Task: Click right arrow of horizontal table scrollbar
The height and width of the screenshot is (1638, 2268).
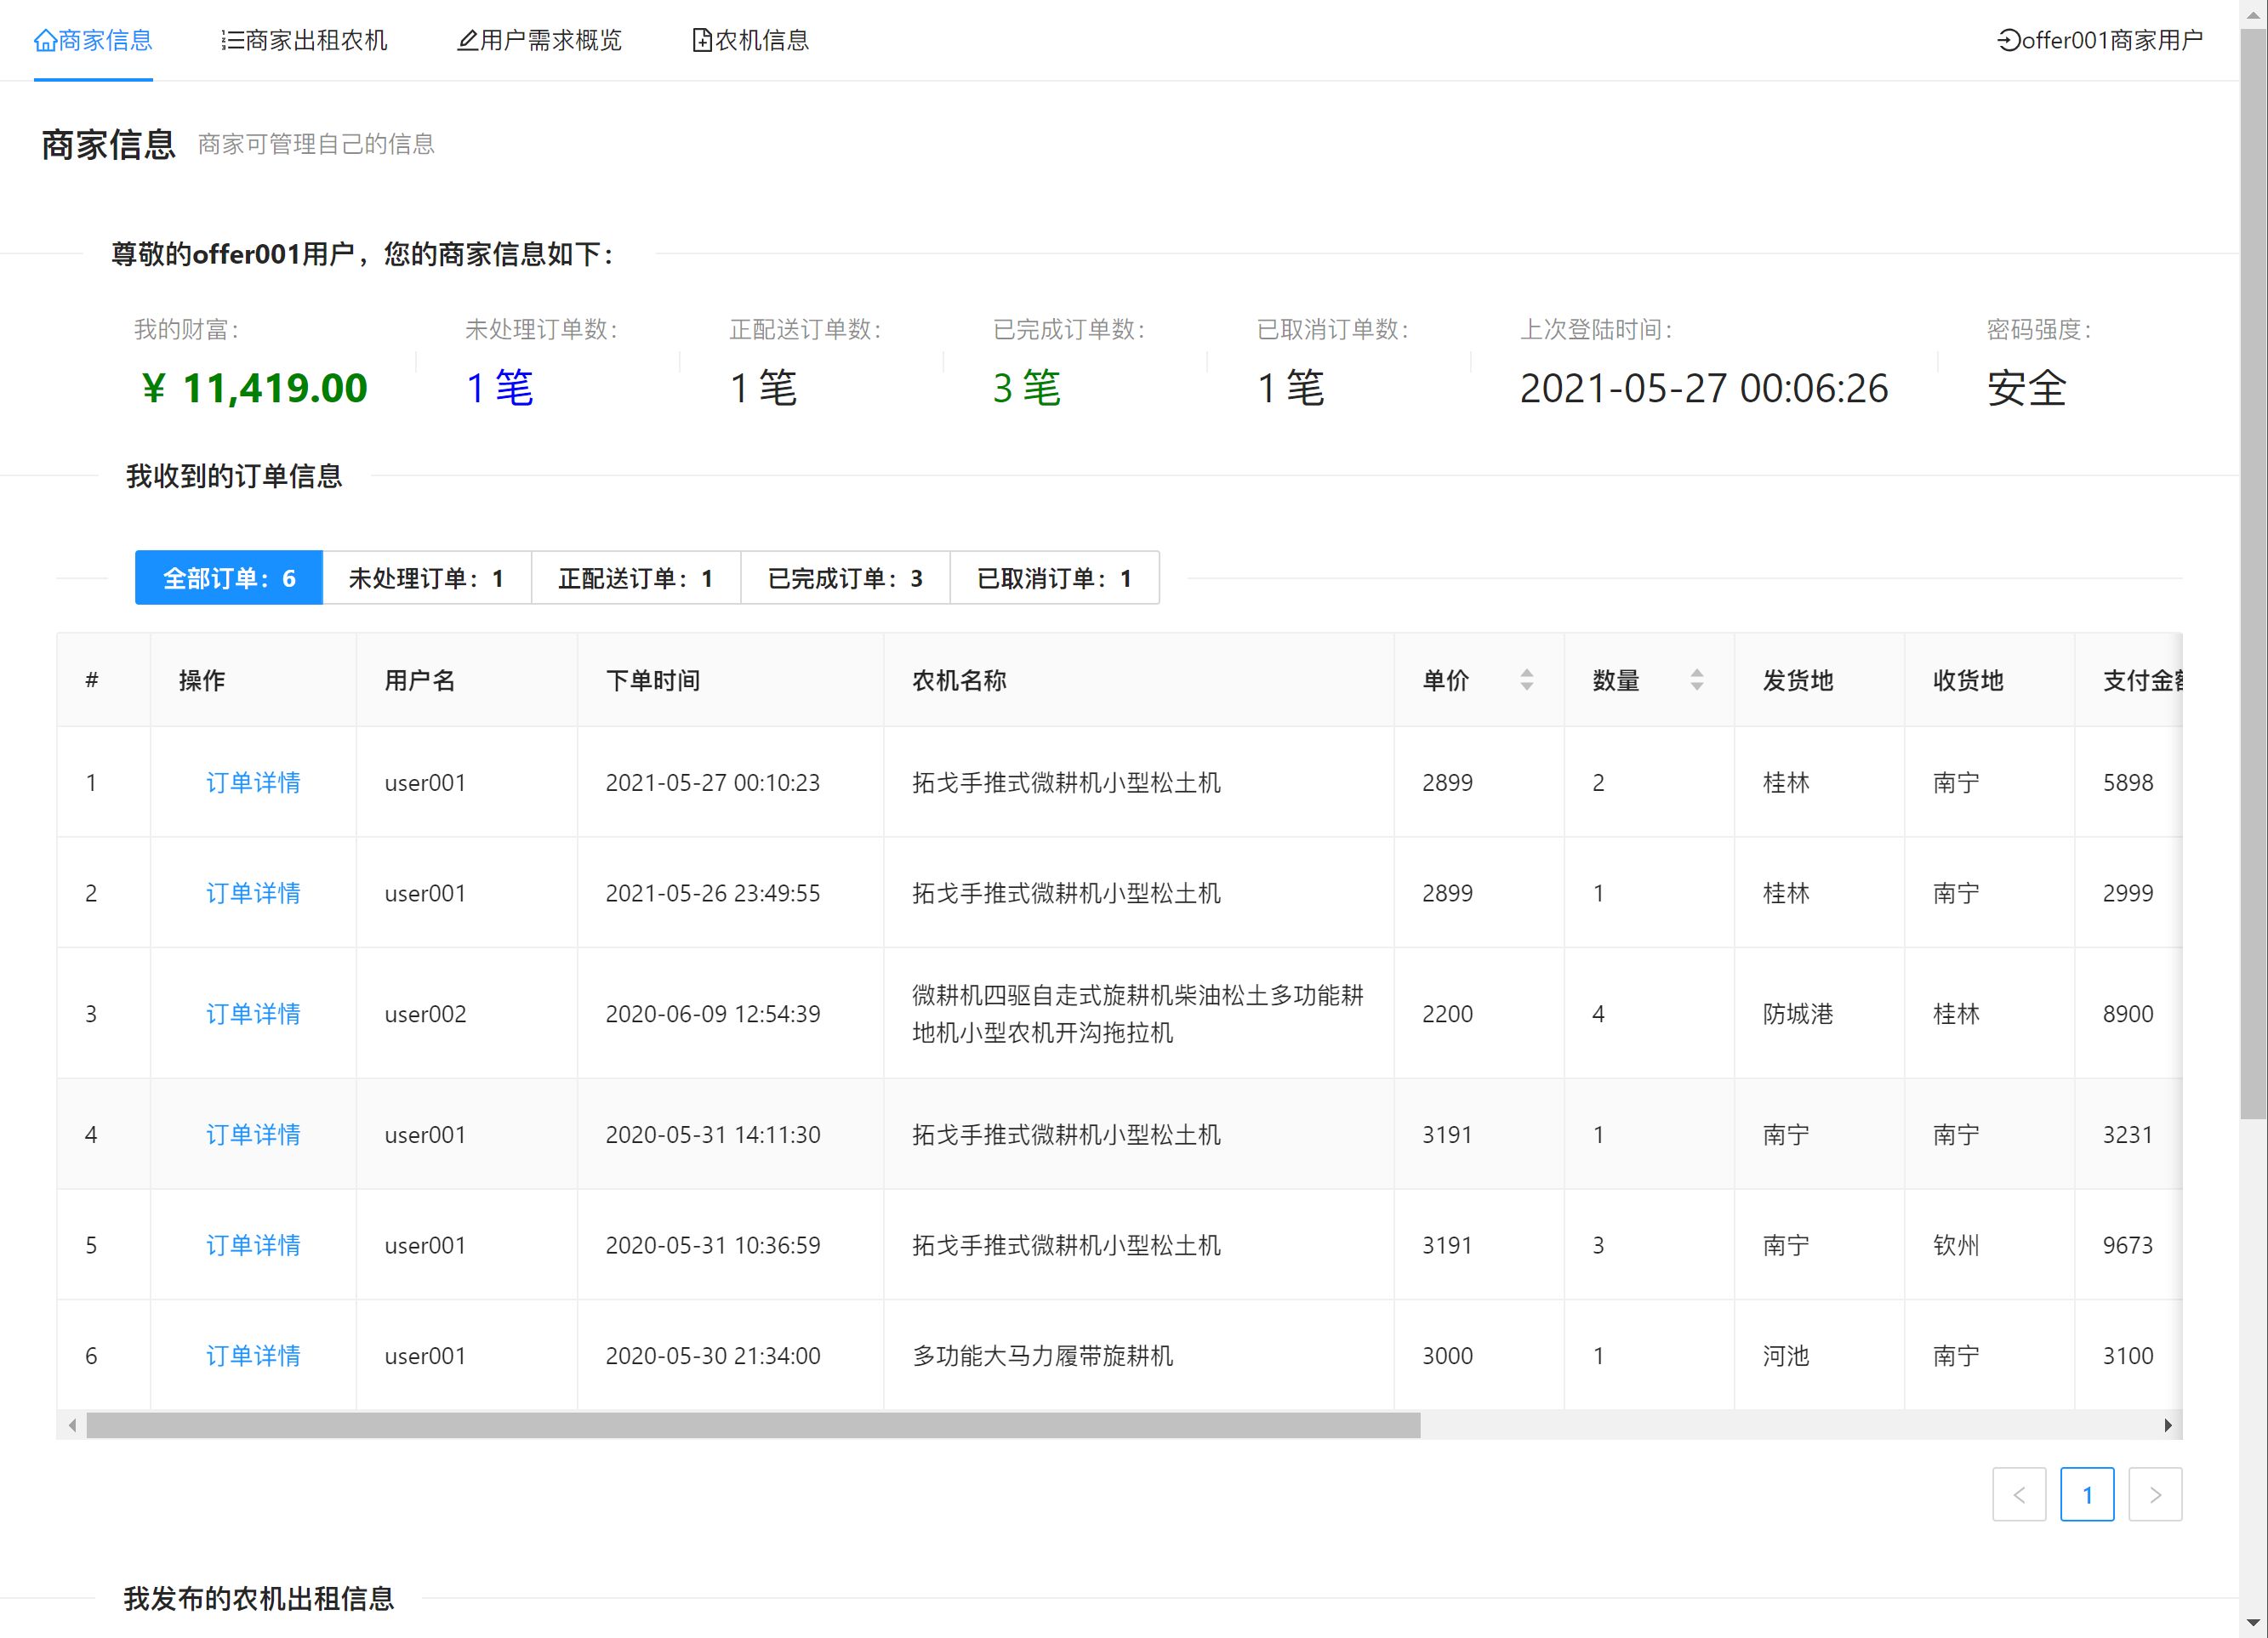Action: point(2167,1425)
